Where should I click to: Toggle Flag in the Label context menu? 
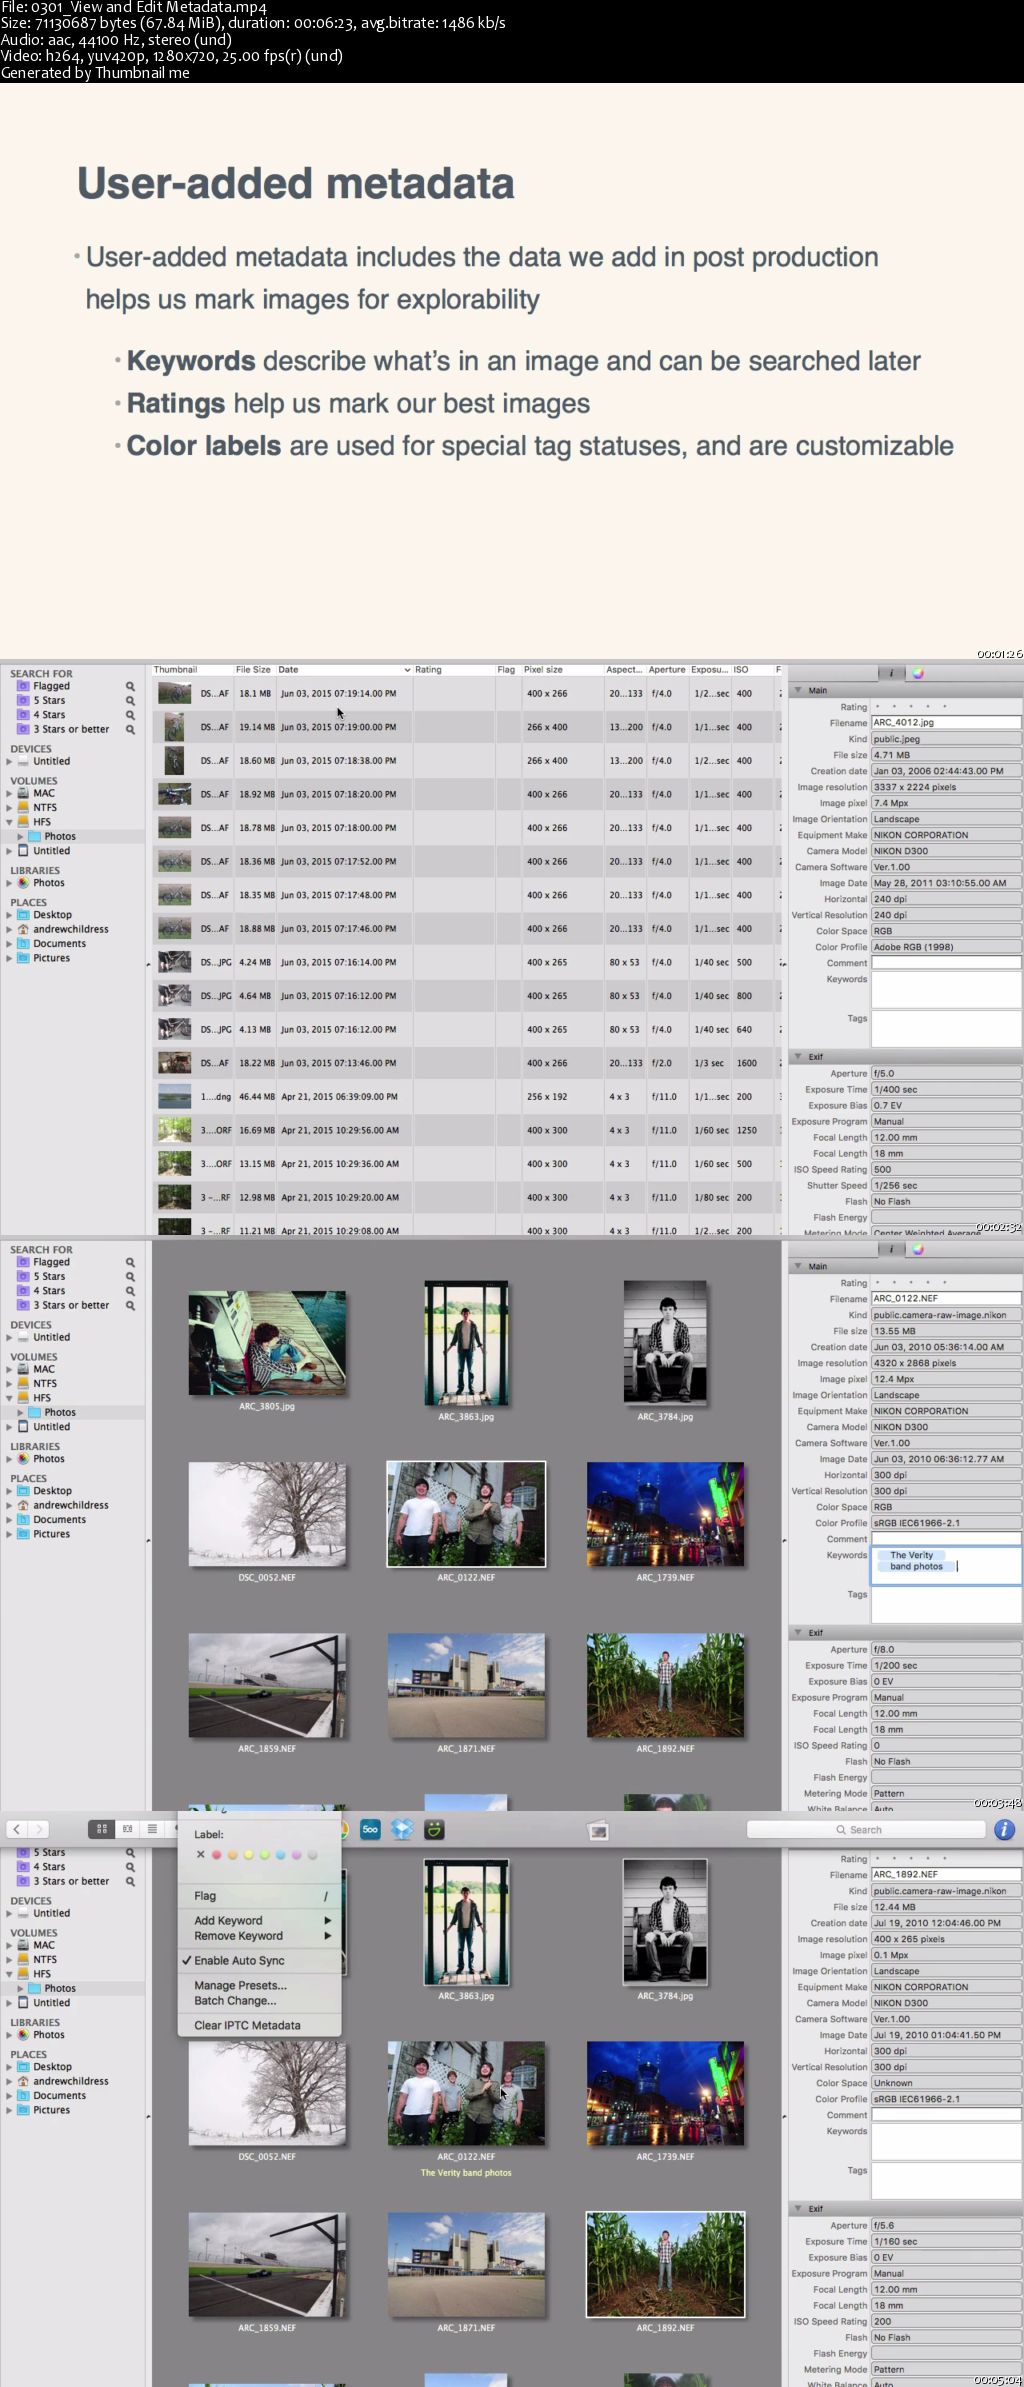260,1896
